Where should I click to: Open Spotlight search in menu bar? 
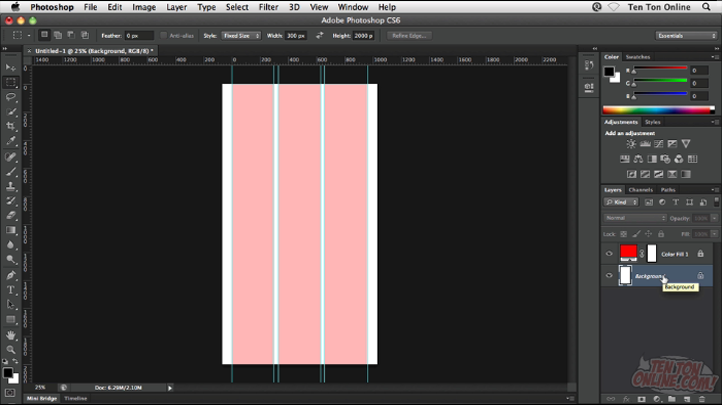point(706,7)
